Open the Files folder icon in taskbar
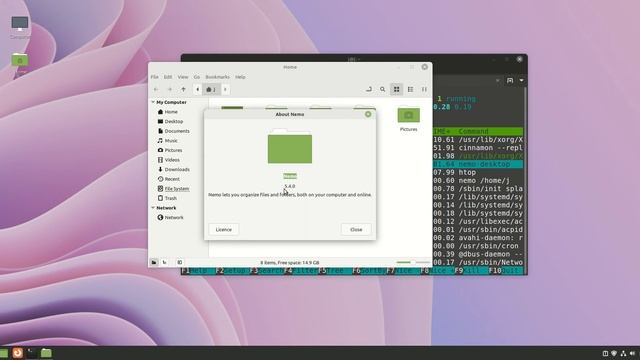Image resolution: width=640 pixels, height=360 pixels. click(46, 353)
